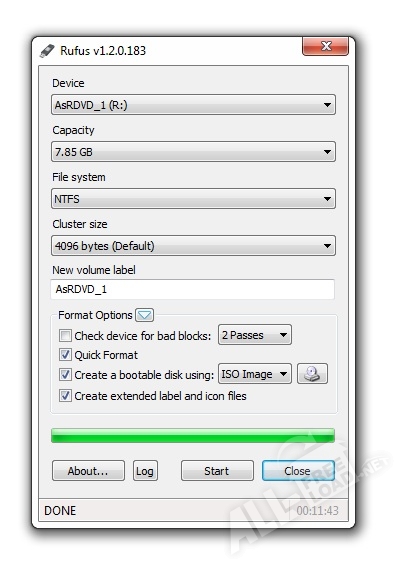Image resolution: width=400 pixels, height=566 pixels.
Task: Click the Start button
Action: click(217, 471)
